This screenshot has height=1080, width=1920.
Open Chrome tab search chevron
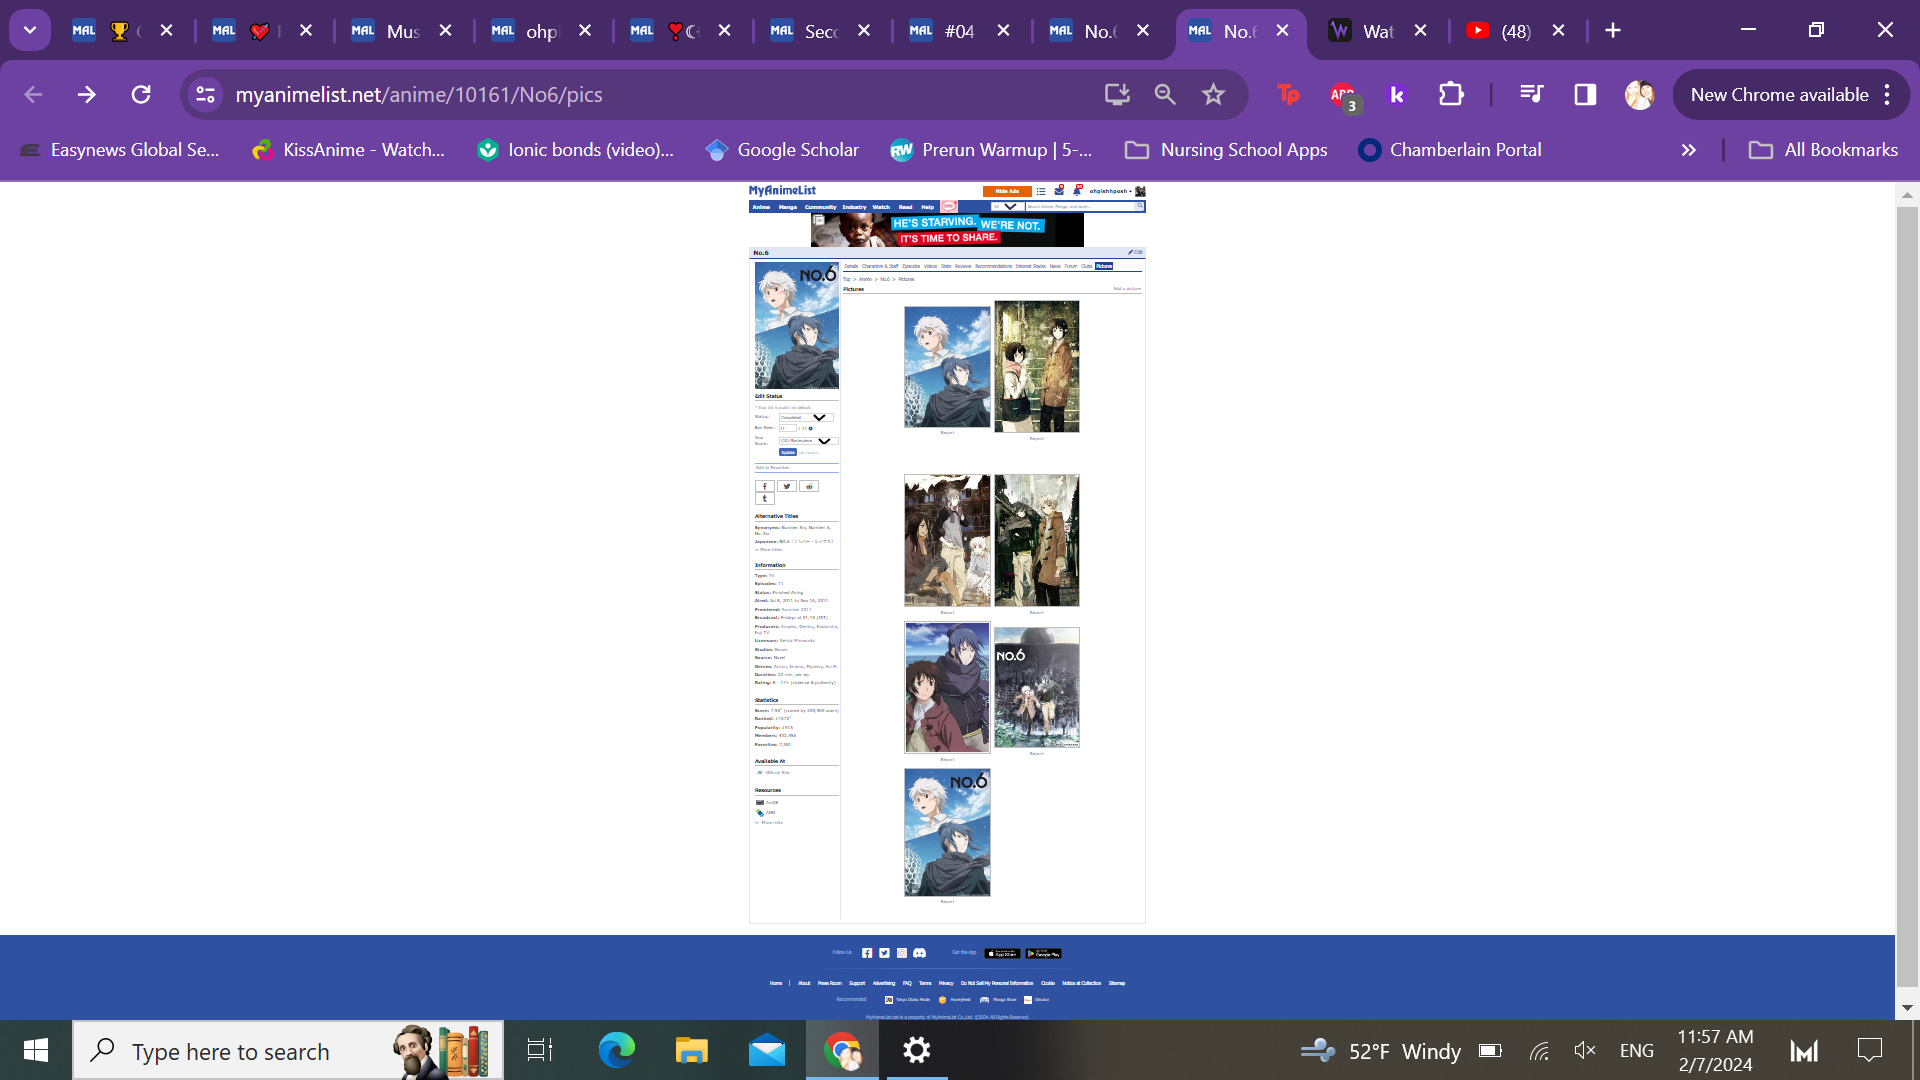pyautogui.click(x=30, y=30)
